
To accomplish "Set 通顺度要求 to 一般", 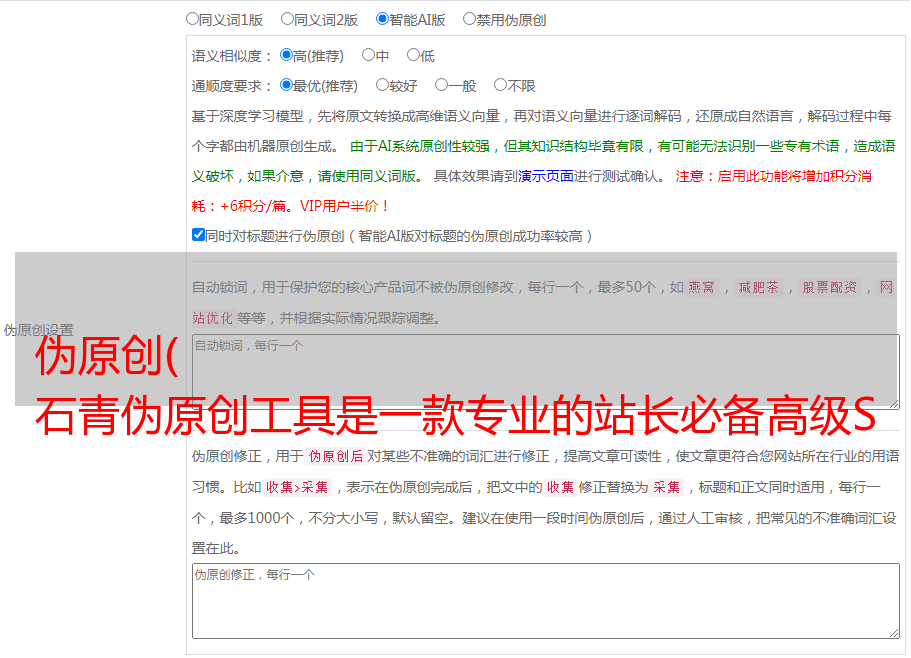I will 442,85.
